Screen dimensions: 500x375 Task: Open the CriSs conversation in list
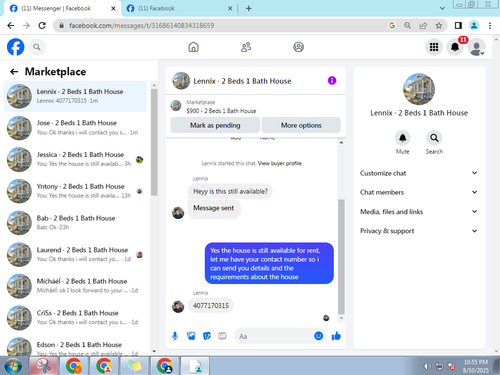pyautogui.click(x=75, y=318)
